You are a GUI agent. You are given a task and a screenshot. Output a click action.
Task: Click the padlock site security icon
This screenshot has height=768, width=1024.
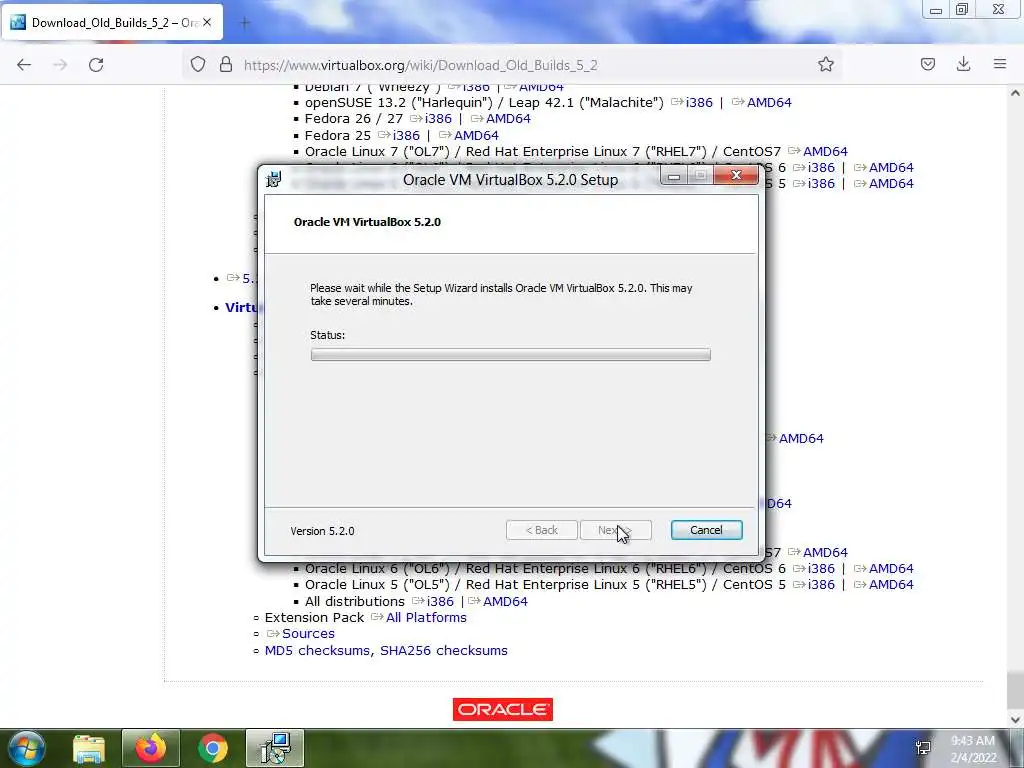226,64
